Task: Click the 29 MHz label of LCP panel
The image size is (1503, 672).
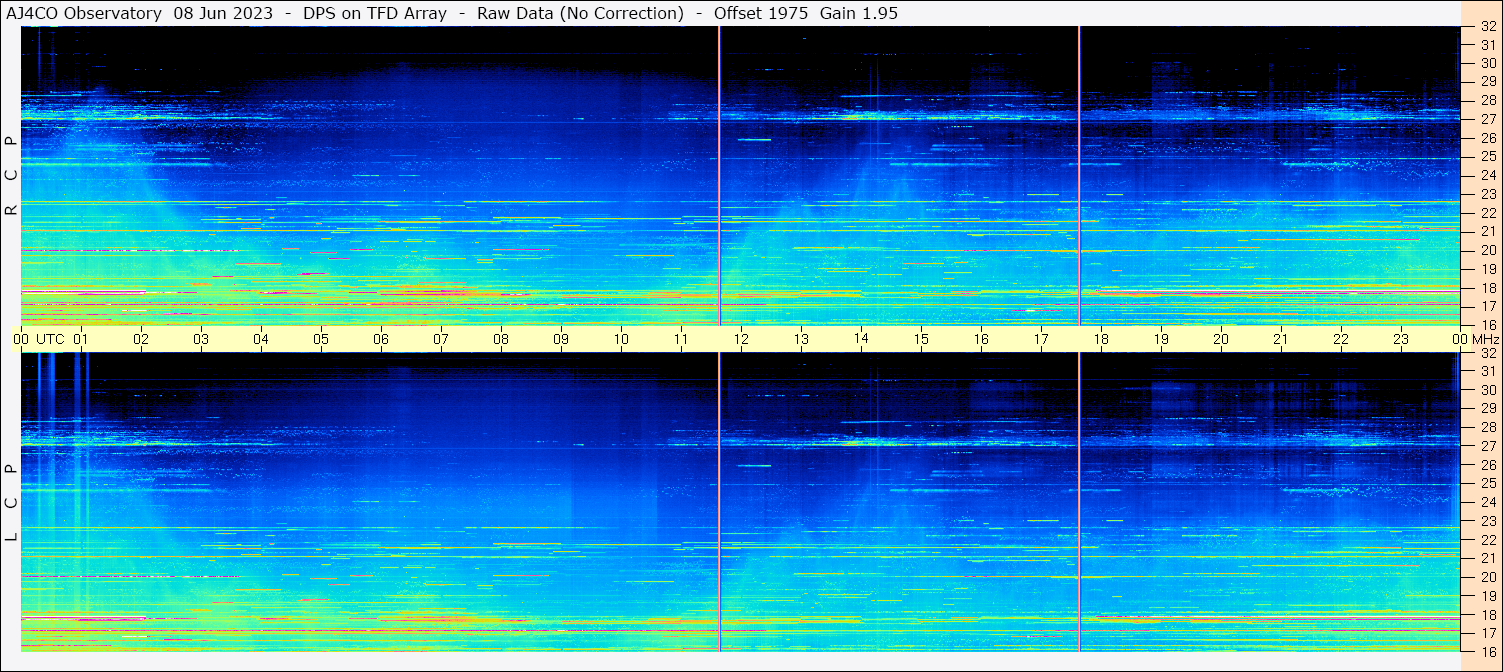Action: (x=1488, y=409)
